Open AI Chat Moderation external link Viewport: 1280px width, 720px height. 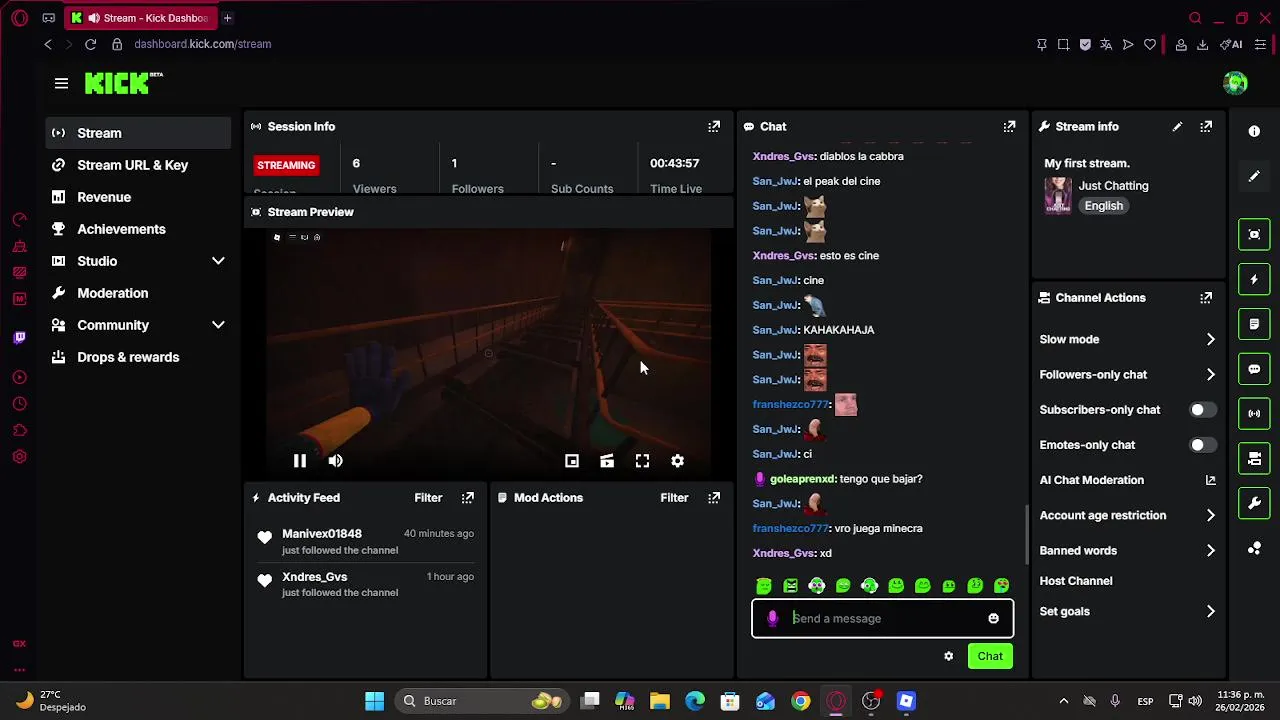pos(1210,480)
